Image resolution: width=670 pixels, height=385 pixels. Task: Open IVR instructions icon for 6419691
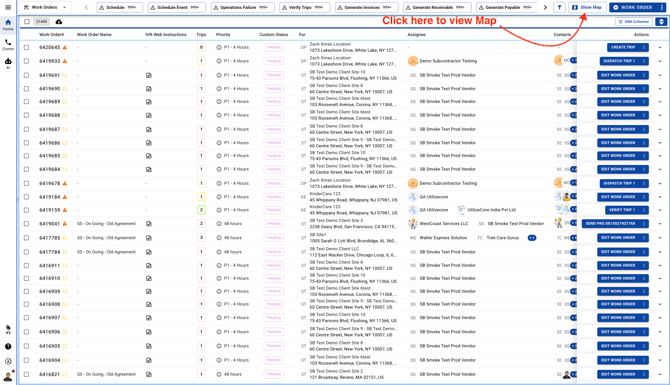149,75
